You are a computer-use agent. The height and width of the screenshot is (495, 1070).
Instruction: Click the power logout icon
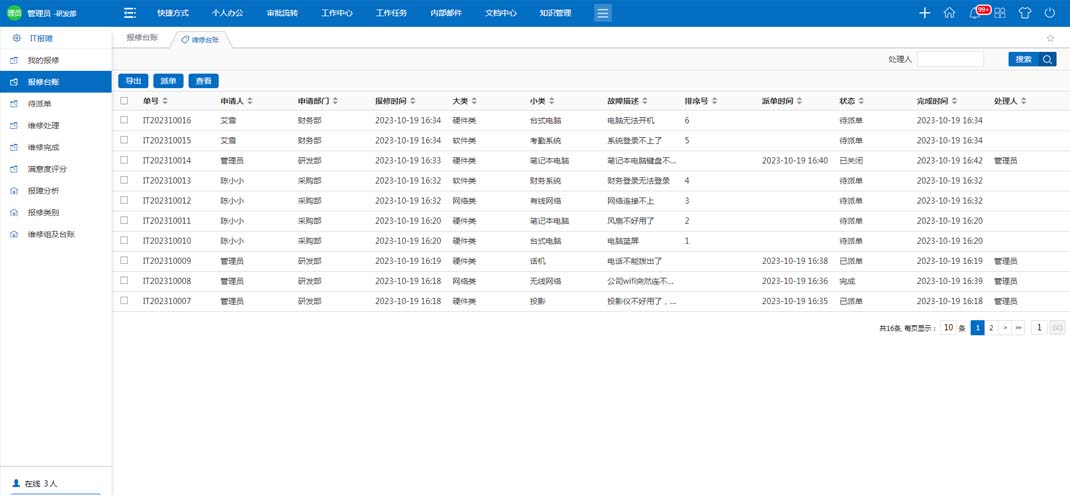pyautogui.click(x=1050, y=13)
